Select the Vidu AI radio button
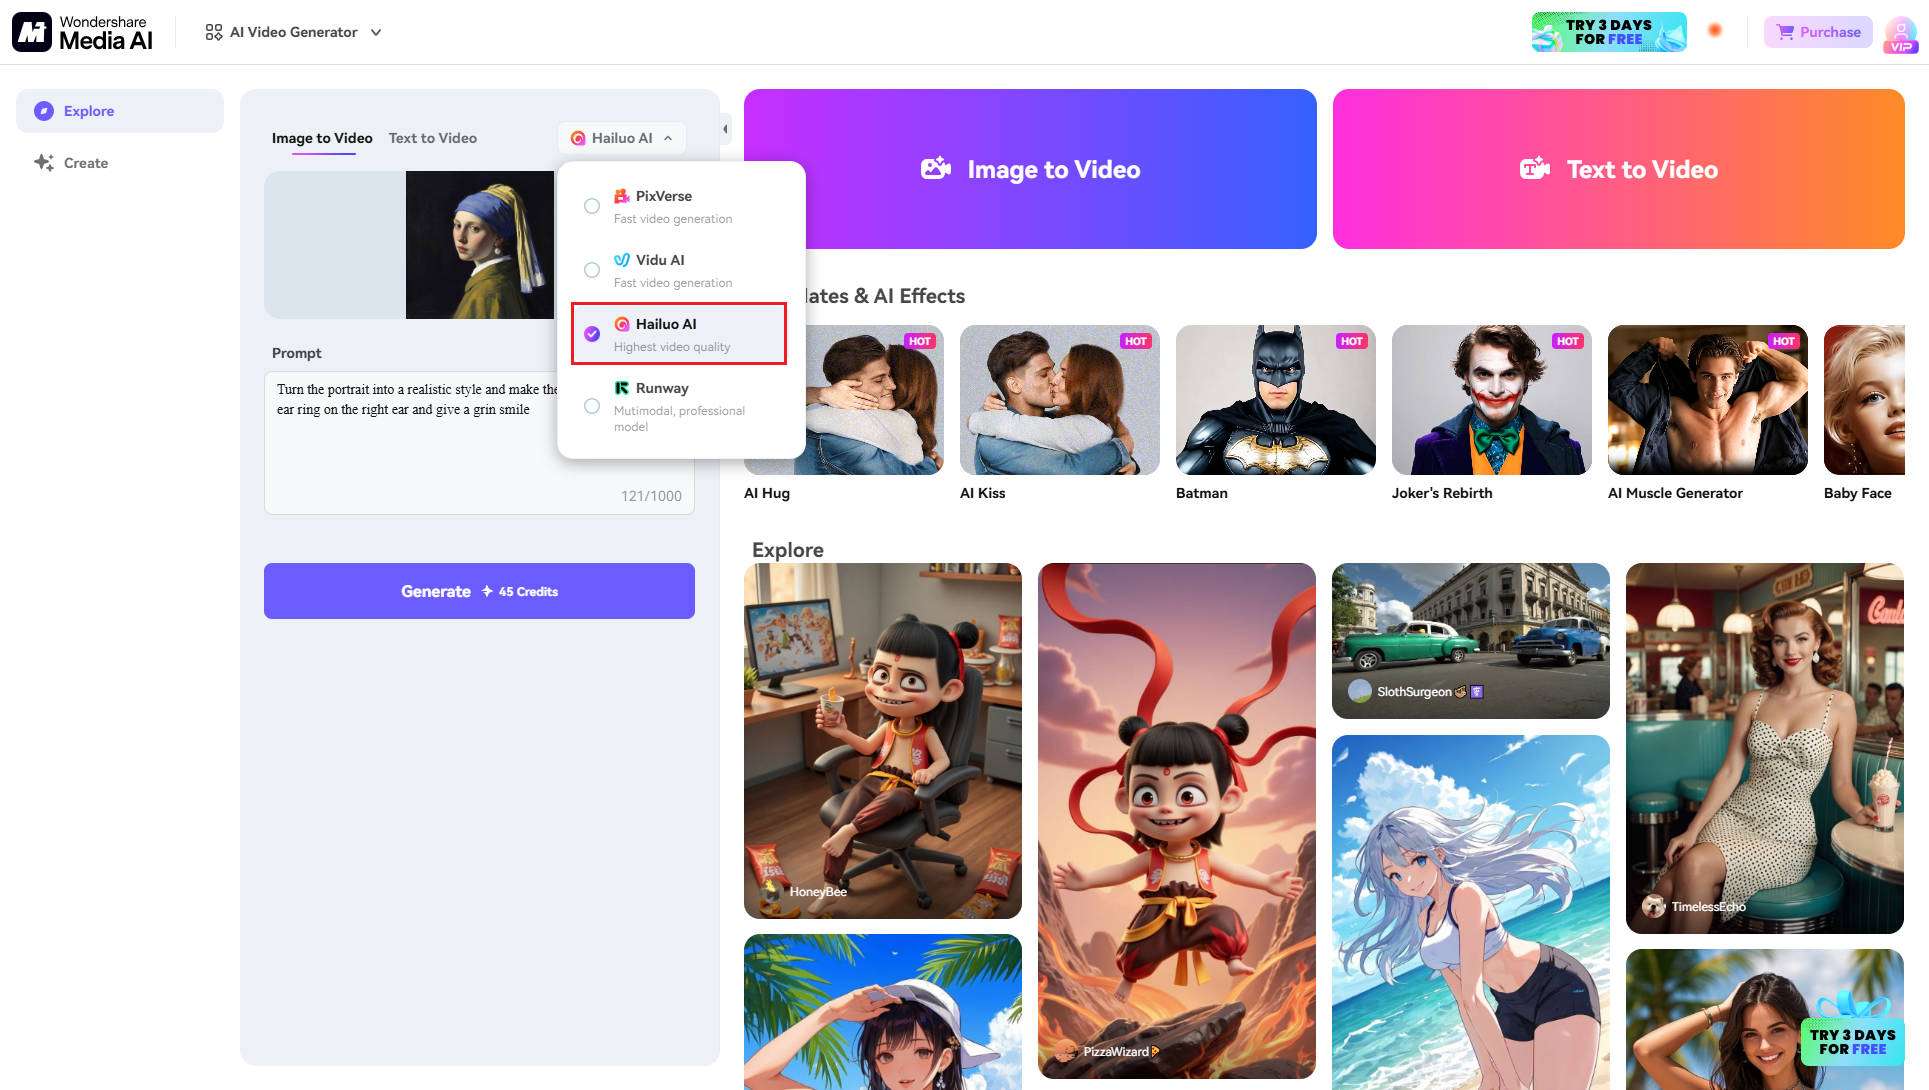This screenshot has height=1090, width=1929. point(591,269)
